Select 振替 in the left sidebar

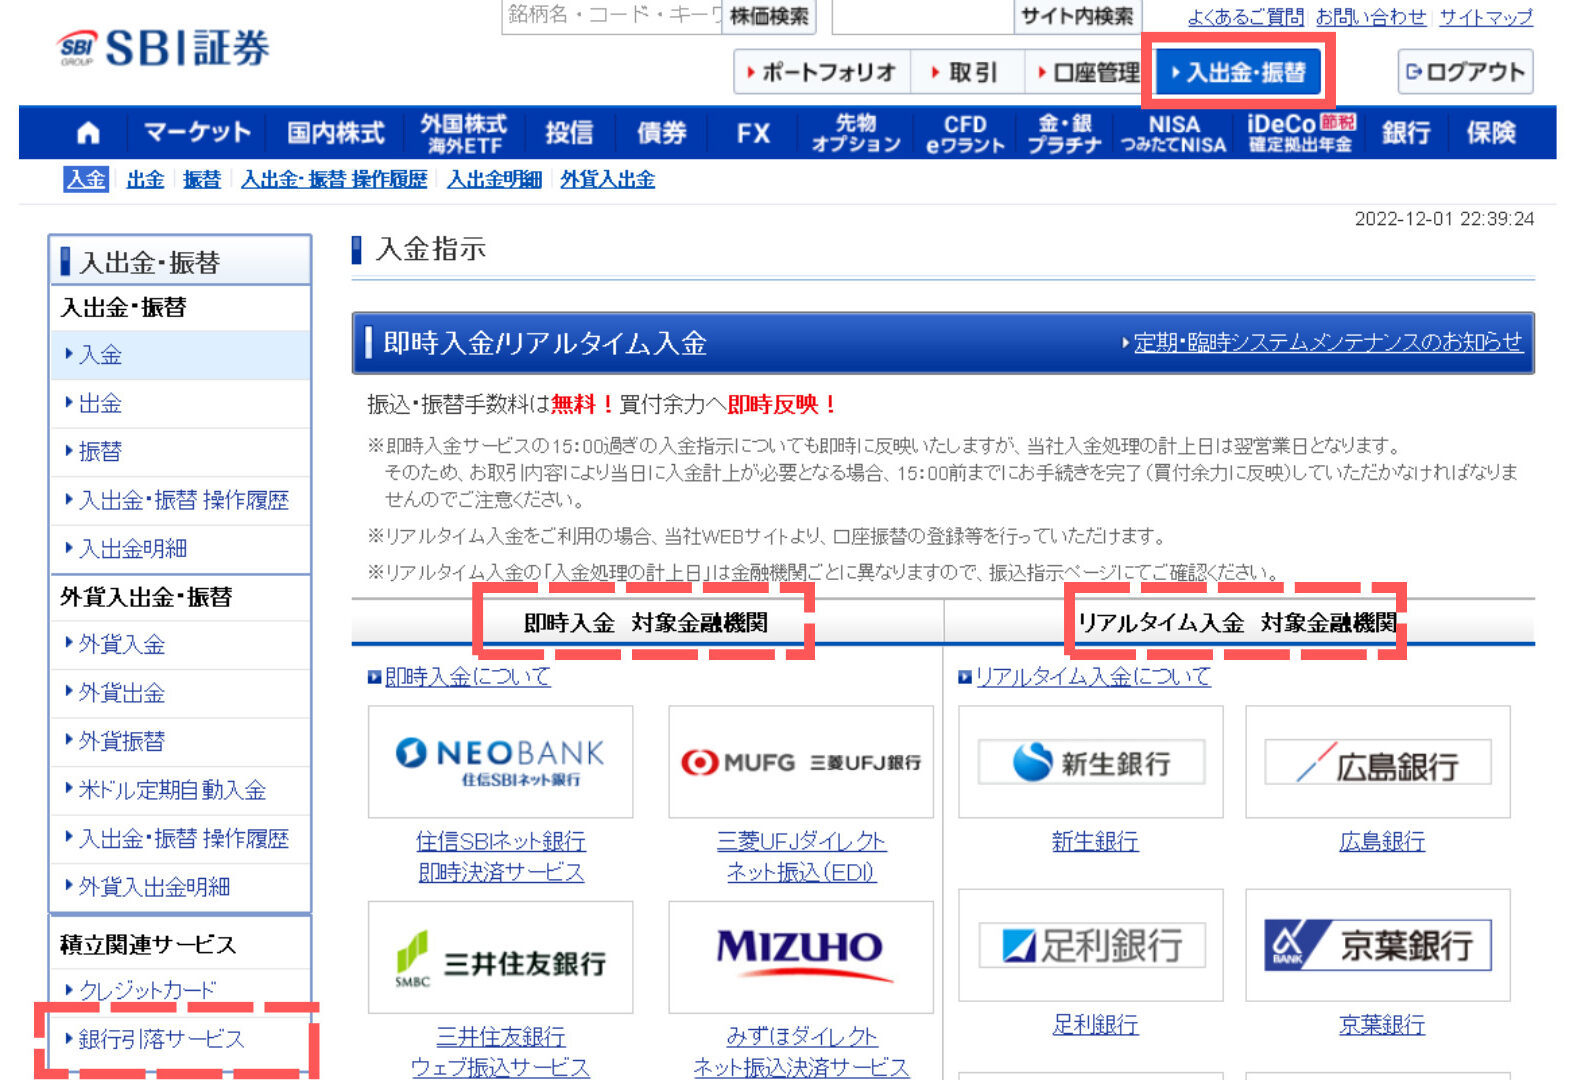point(180,452)
